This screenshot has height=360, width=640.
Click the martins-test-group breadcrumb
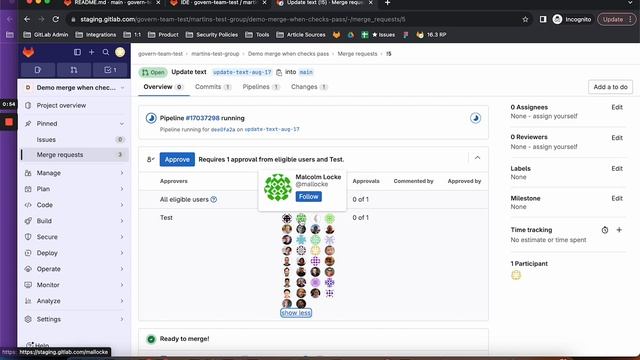(x=215, y=54)
